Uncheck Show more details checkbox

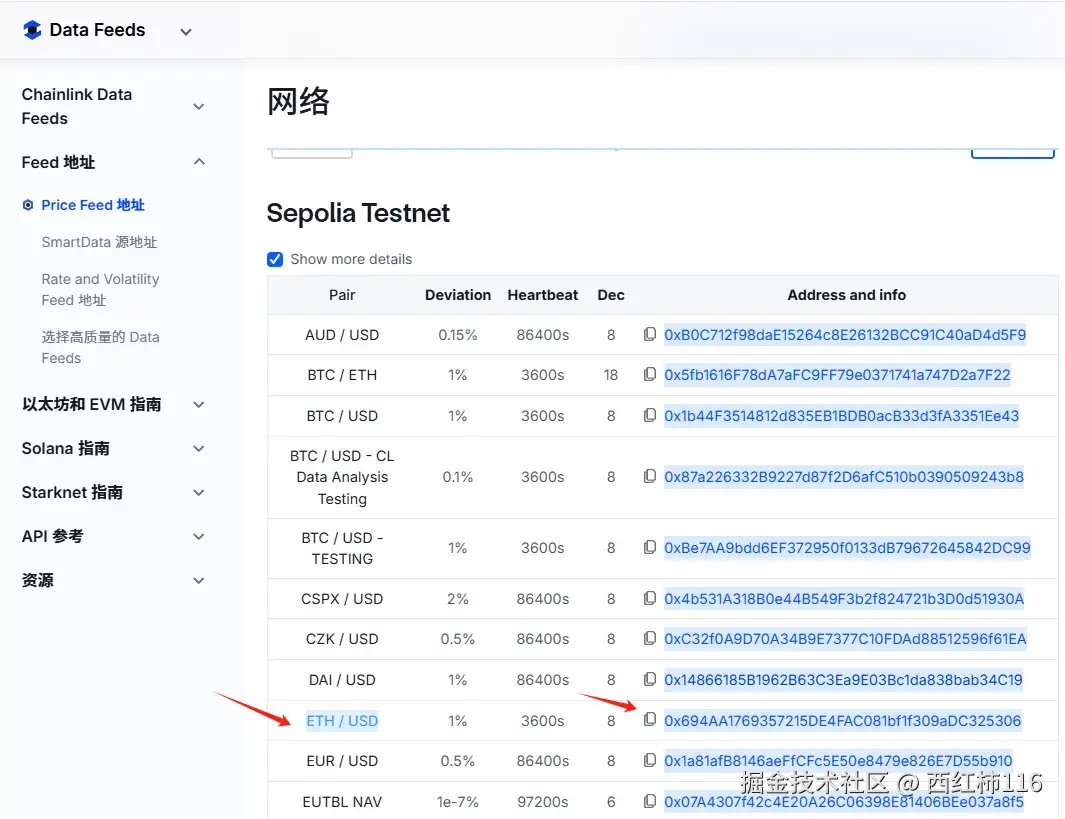tap(275, 259)
